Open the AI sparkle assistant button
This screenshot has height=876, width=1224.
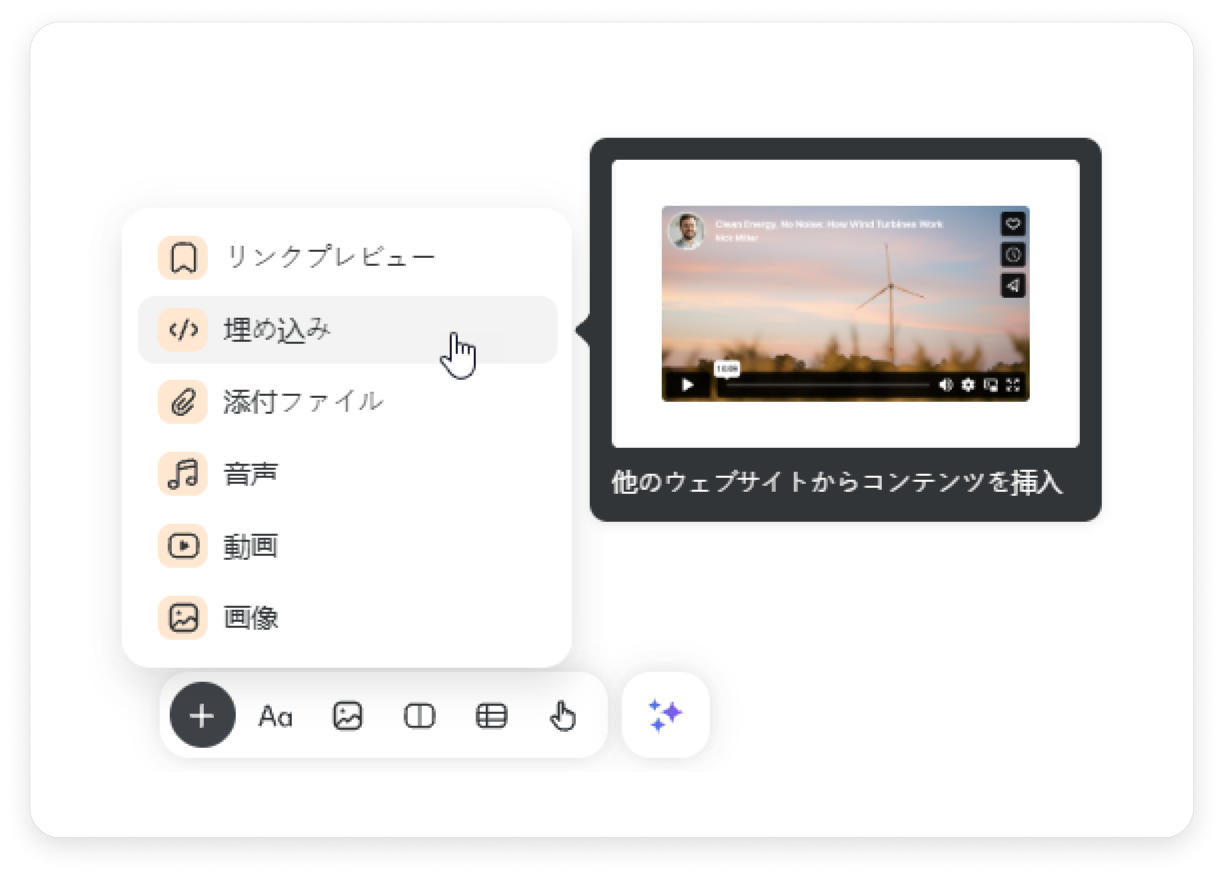[665, 715]
